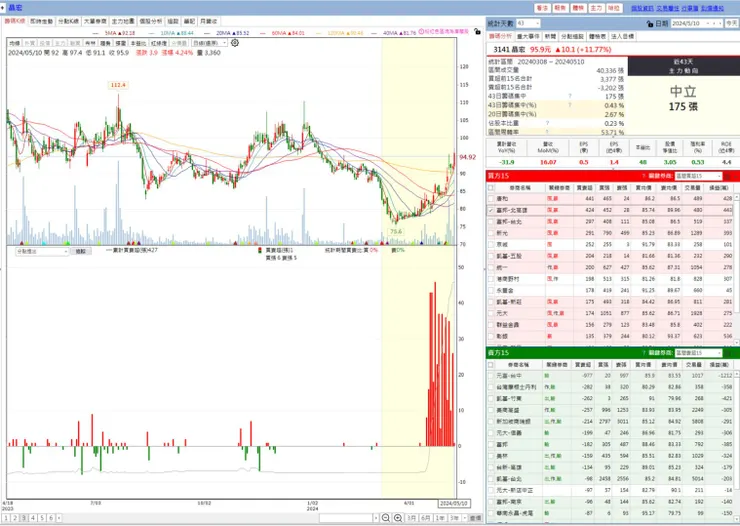
Task: Tick the select-all checkbox in 買方15 header
Action: pyautogui.click(x=491, y=188)
